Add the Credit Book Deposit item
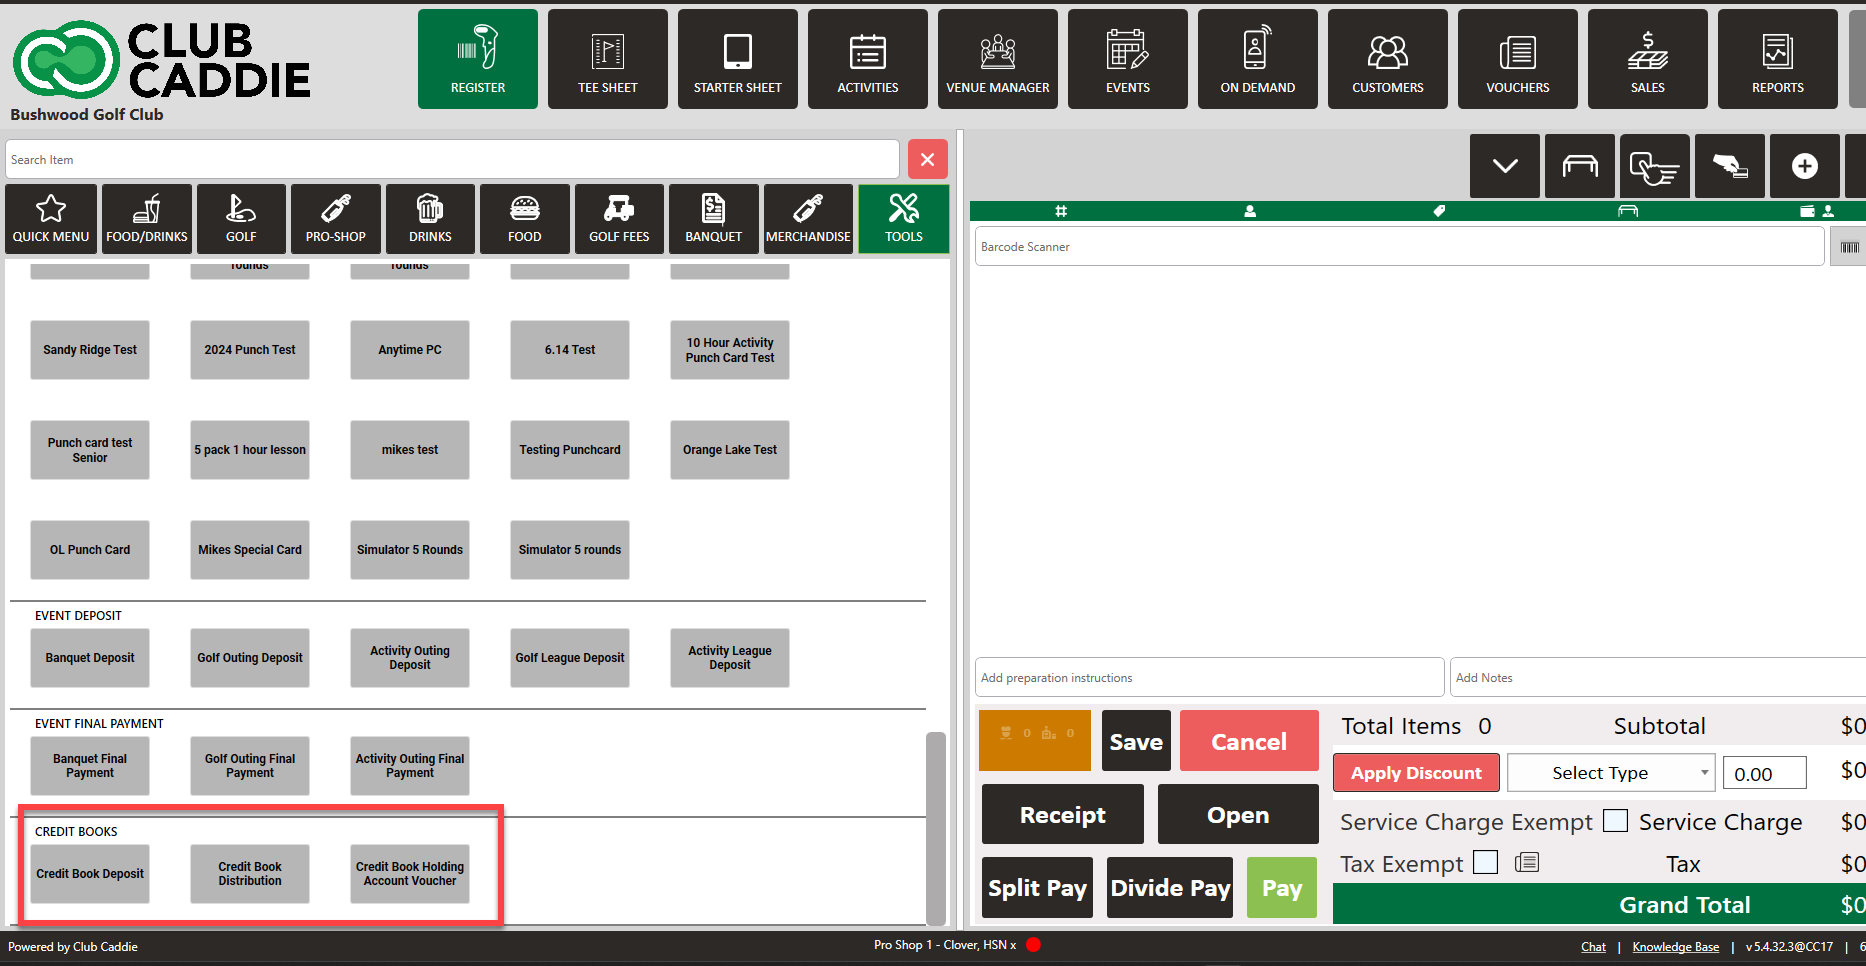 point(90,874)
